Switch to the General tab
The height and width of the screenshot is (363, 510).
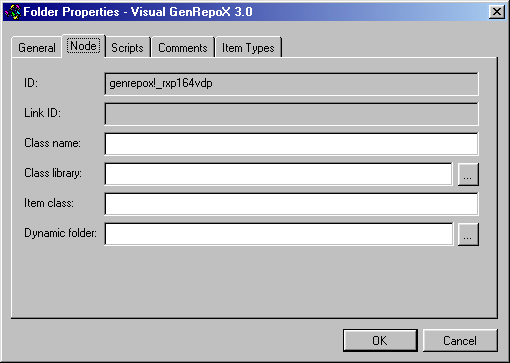[37, 48]
